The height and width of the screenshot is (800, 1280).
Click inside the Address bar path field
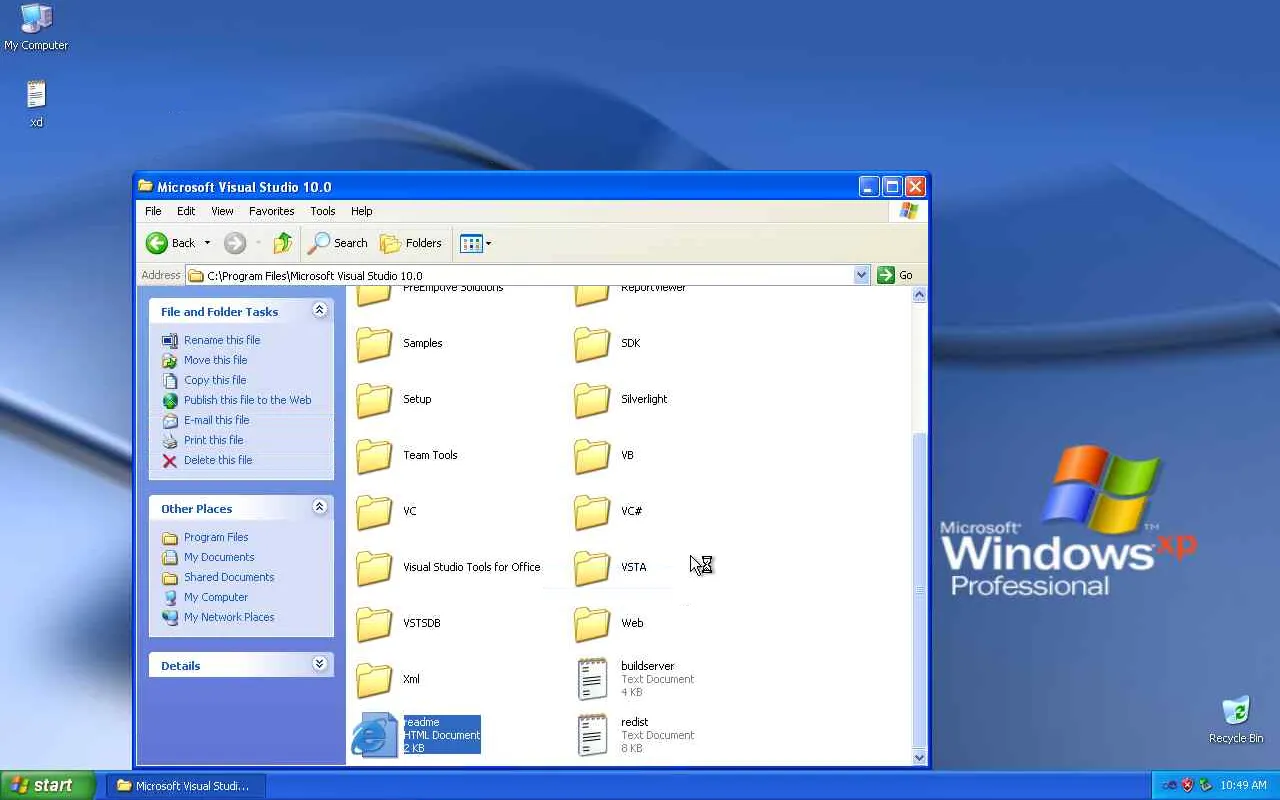(x=519, y=275)
